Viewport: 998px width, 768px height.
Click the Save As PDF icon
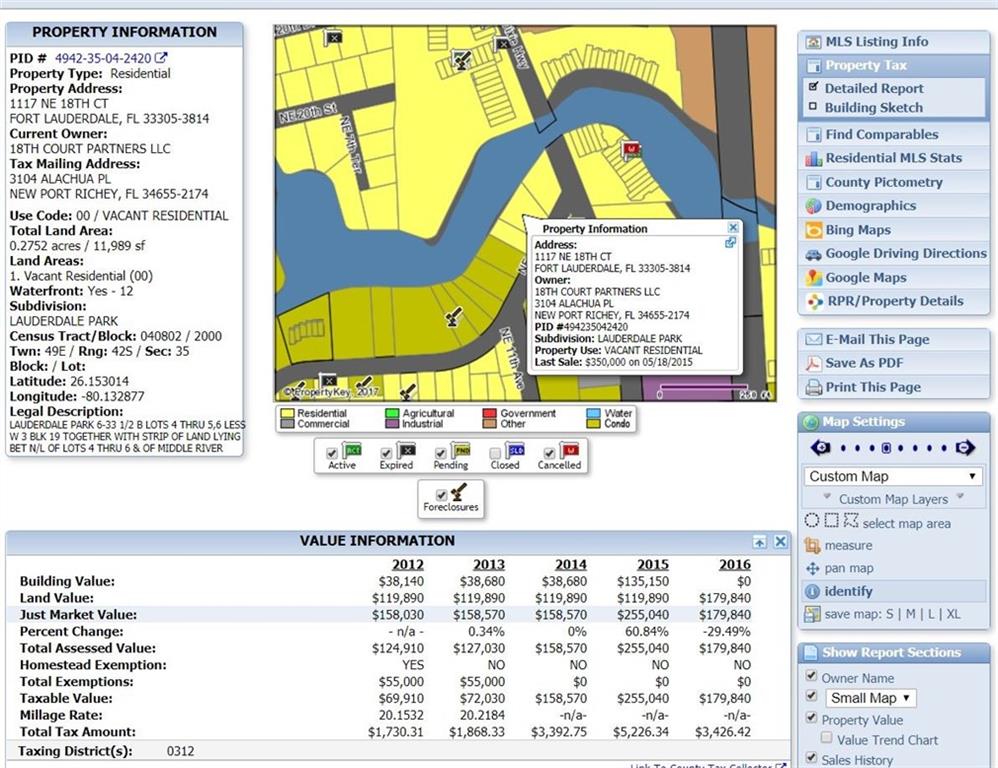[813, 363]
